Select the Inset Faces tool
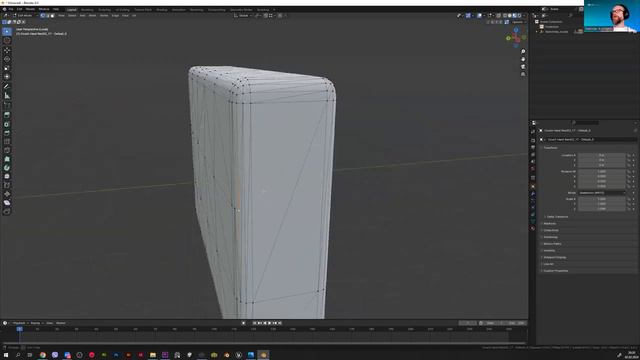Viewport: 640px width, 360px height. coord(7,124)
